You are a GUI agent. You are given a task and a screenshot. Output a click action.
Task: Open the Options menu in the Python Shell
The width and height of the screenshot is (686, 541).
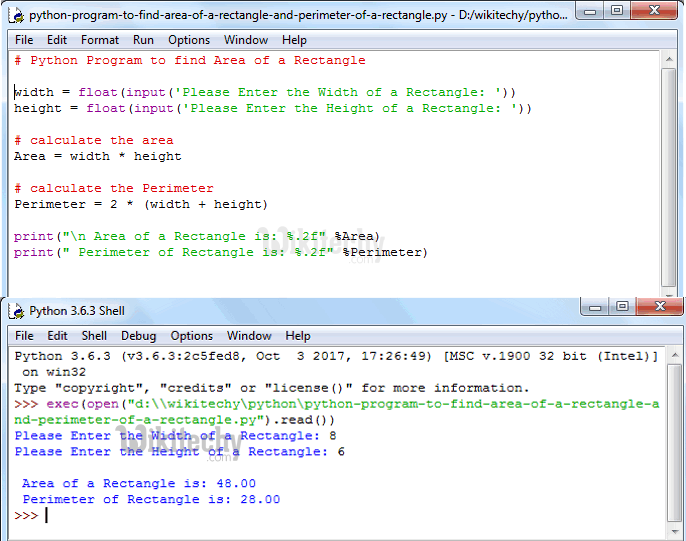click(192, 336)
